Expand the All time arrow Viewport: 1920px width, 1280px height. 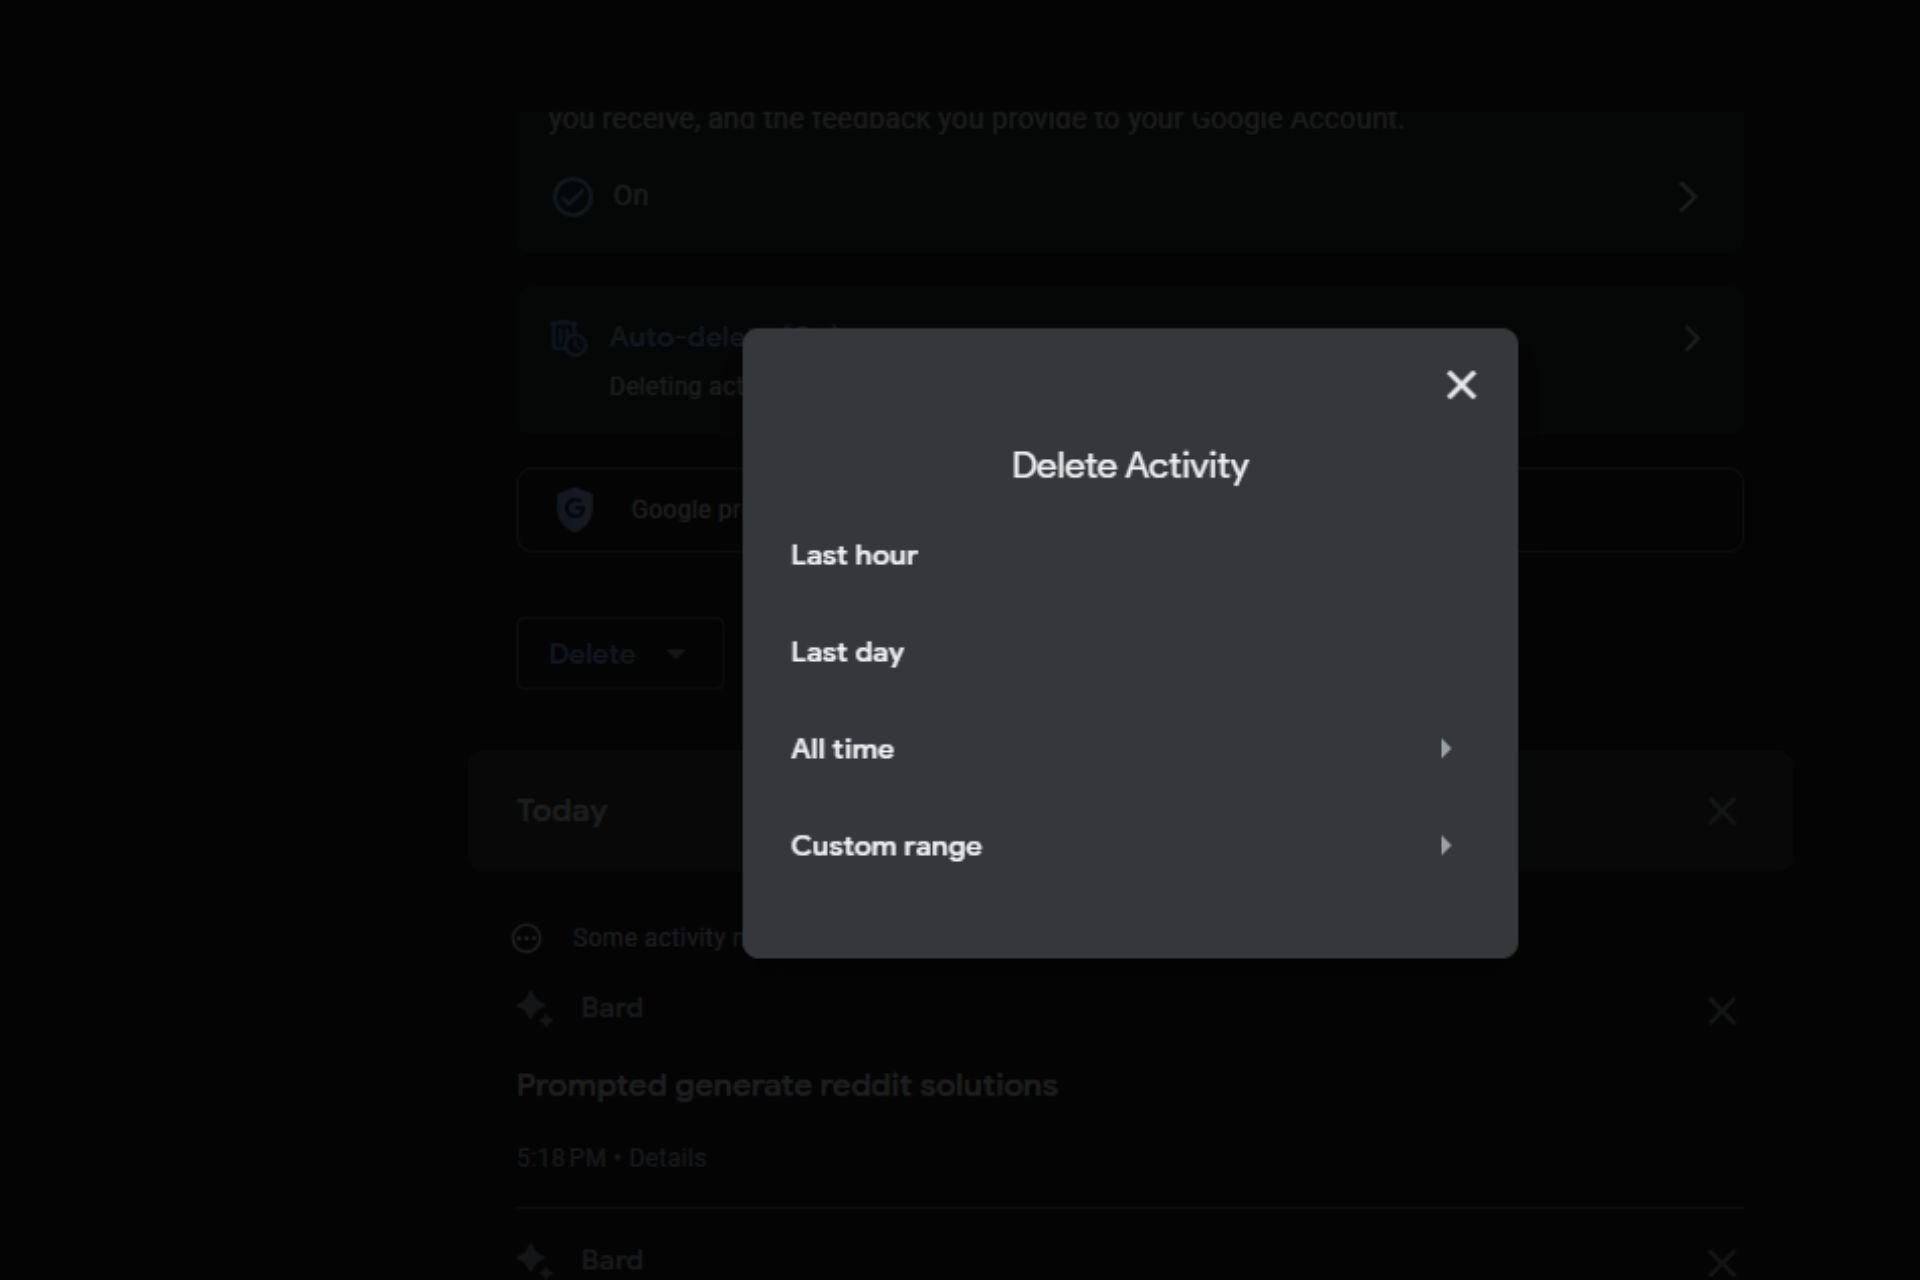point(1445,749)
